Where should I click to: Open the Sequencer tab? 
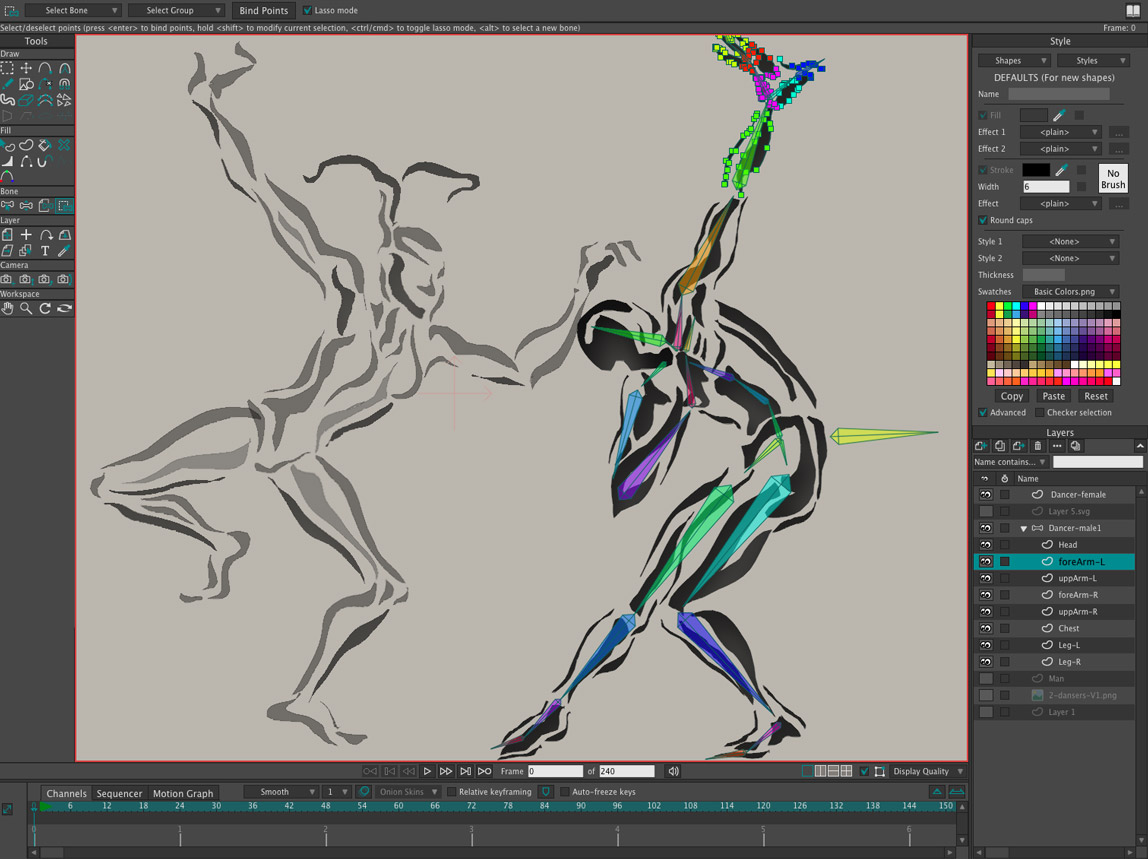pyautogui.click(x=119, y=793)
